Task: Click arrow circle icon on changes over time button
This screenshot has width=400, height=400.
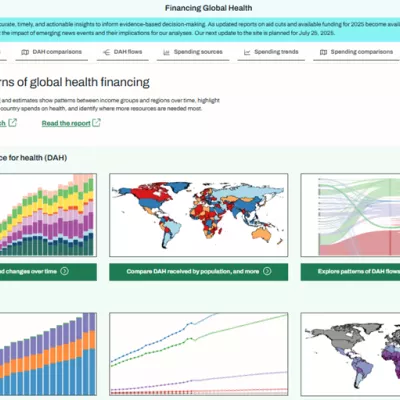Action: click(65, 271)
